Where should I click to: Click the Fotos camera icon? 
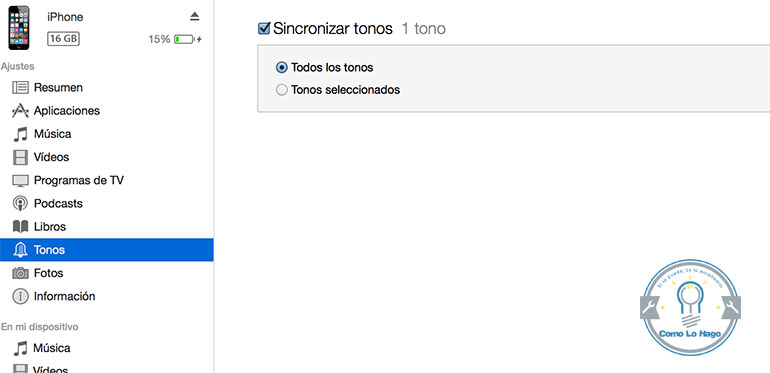[20, 273]
